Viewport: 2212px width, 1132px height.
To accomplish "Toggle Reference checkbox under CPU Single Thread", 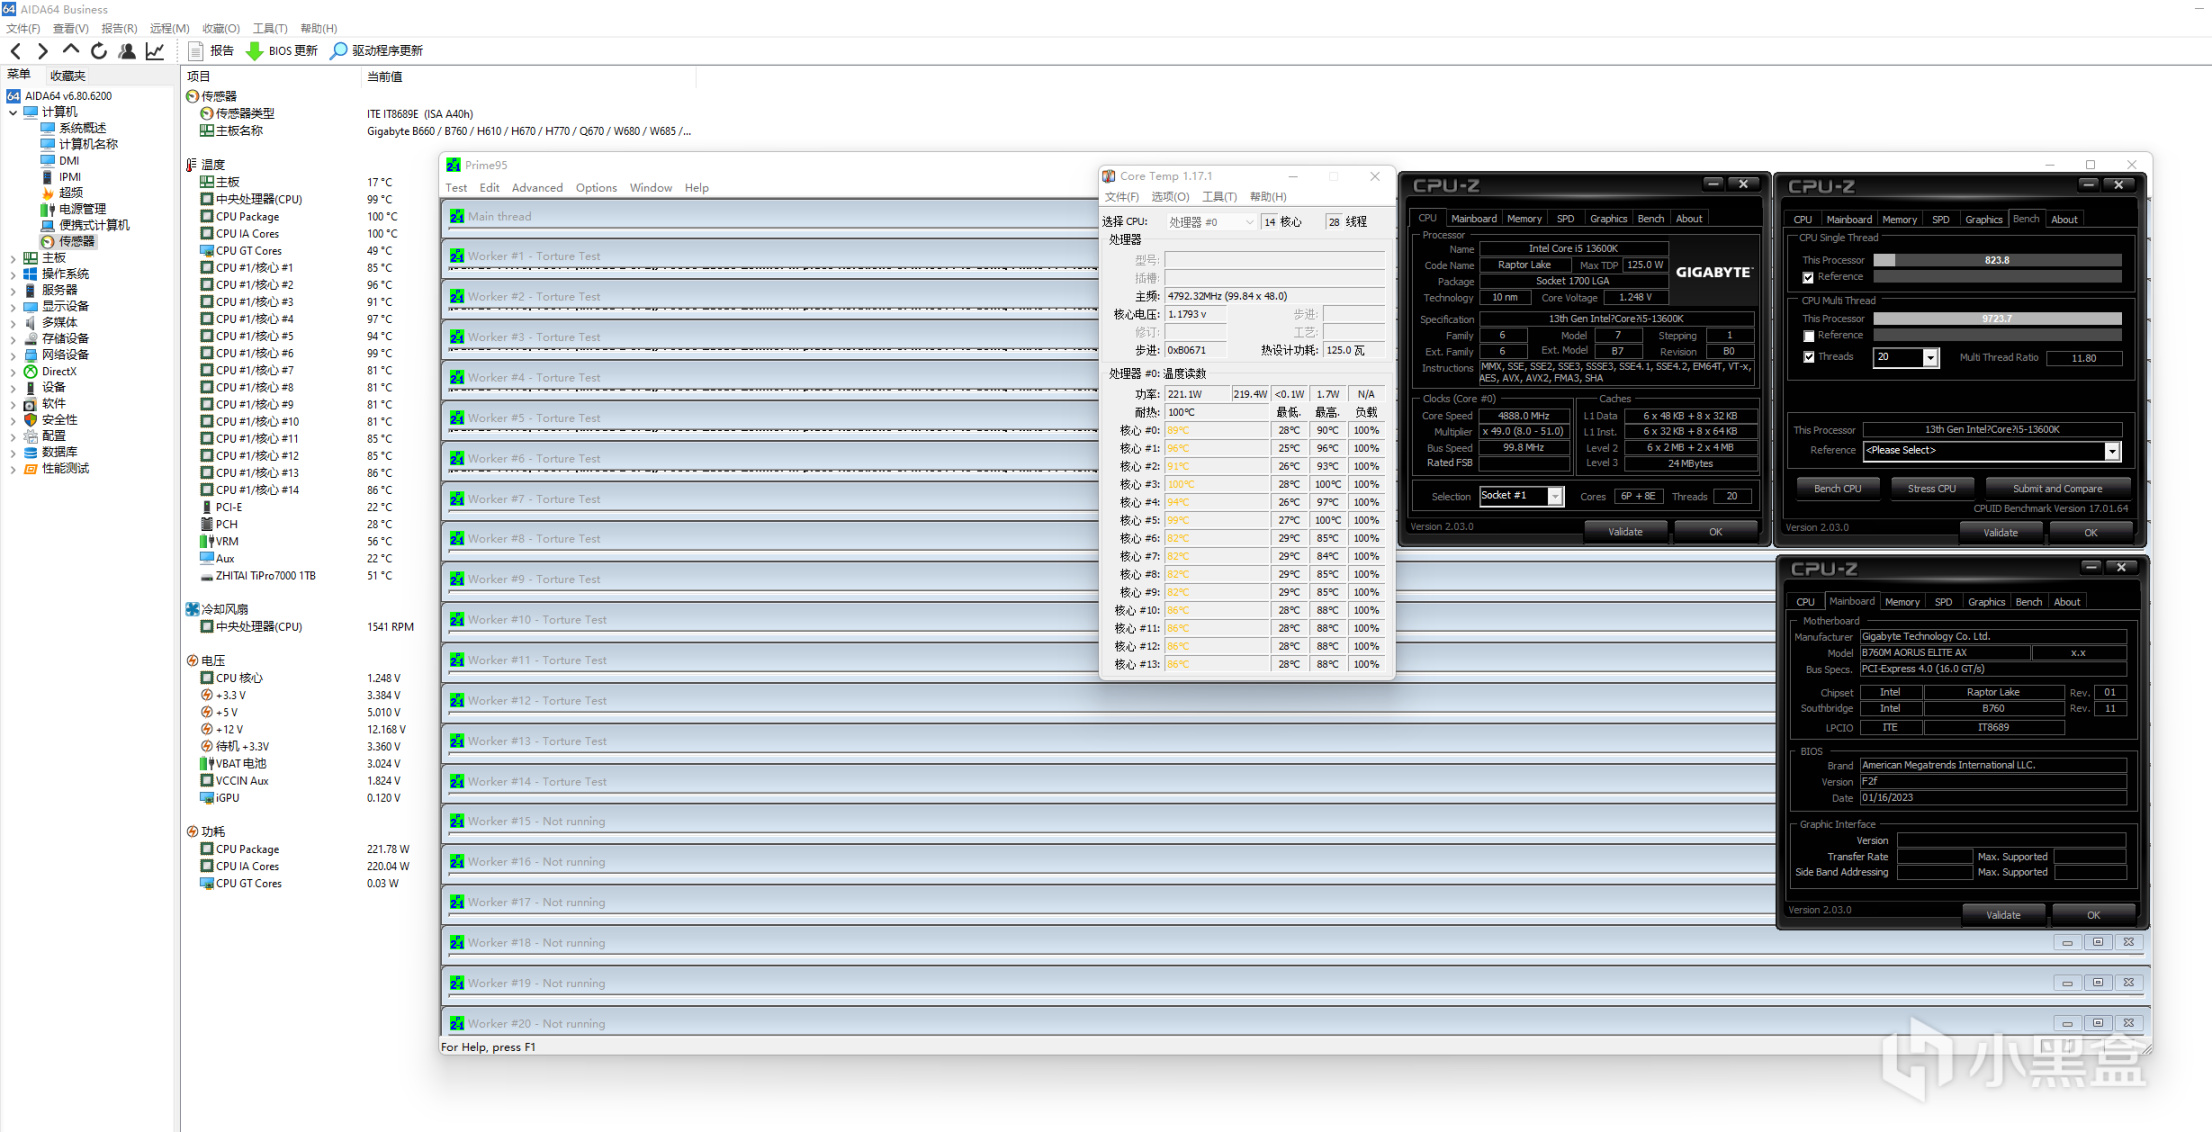I will 1808,278.
